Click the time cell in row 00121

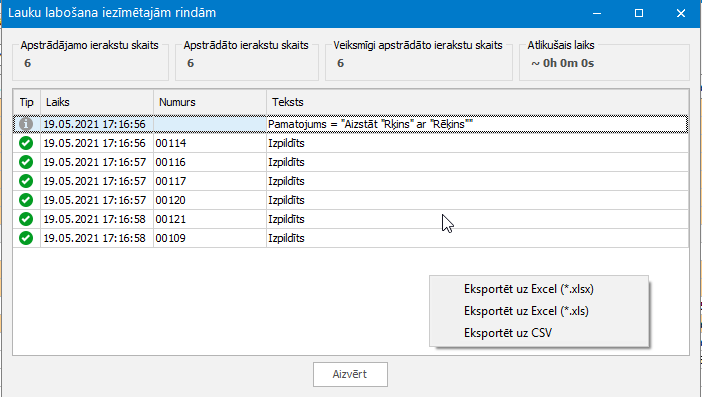[97, 219]
